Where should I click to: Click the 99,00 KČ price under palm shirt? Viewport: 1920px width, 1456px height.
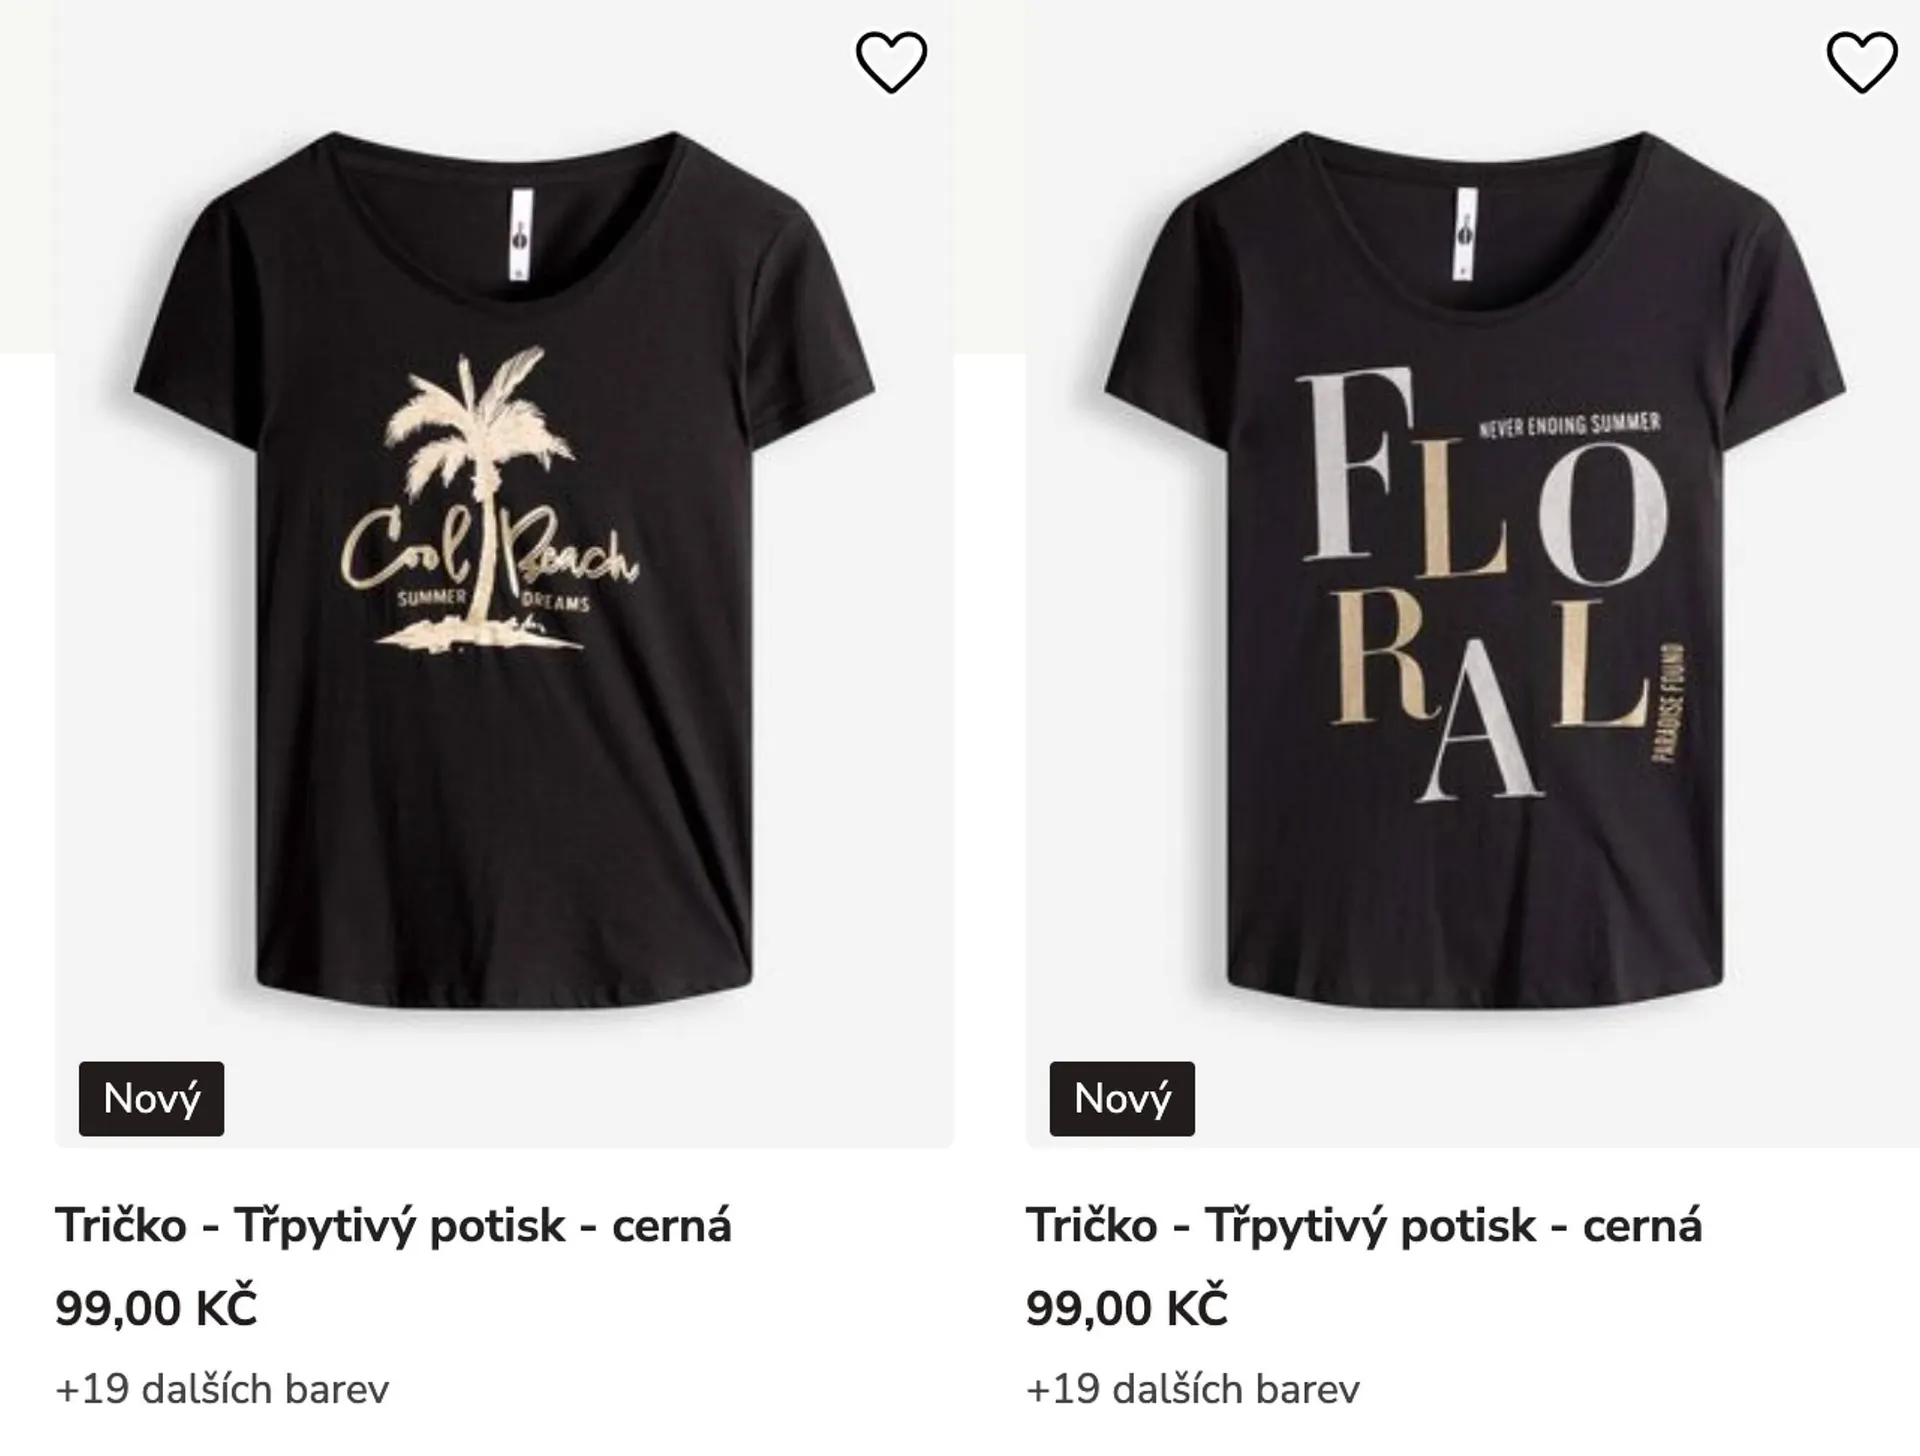(156, 1307)
